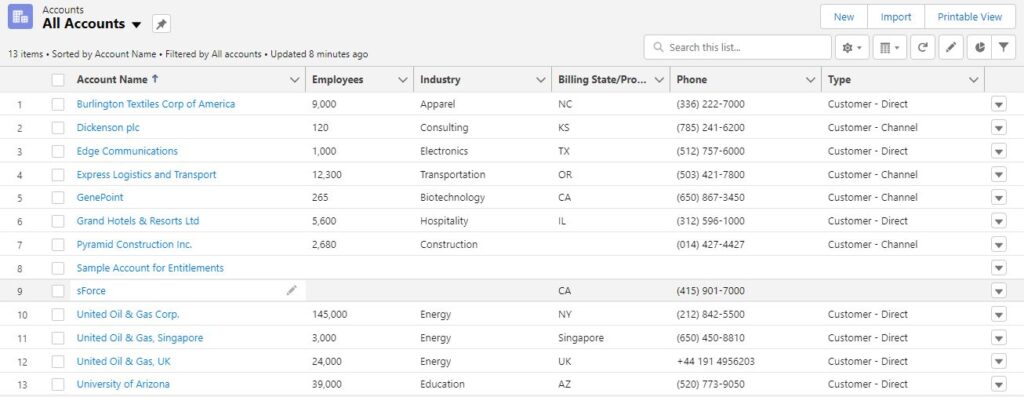Viewport: 1024px width, 397px height.
Task: Click the Search this list field
Action: pos(737,48)
